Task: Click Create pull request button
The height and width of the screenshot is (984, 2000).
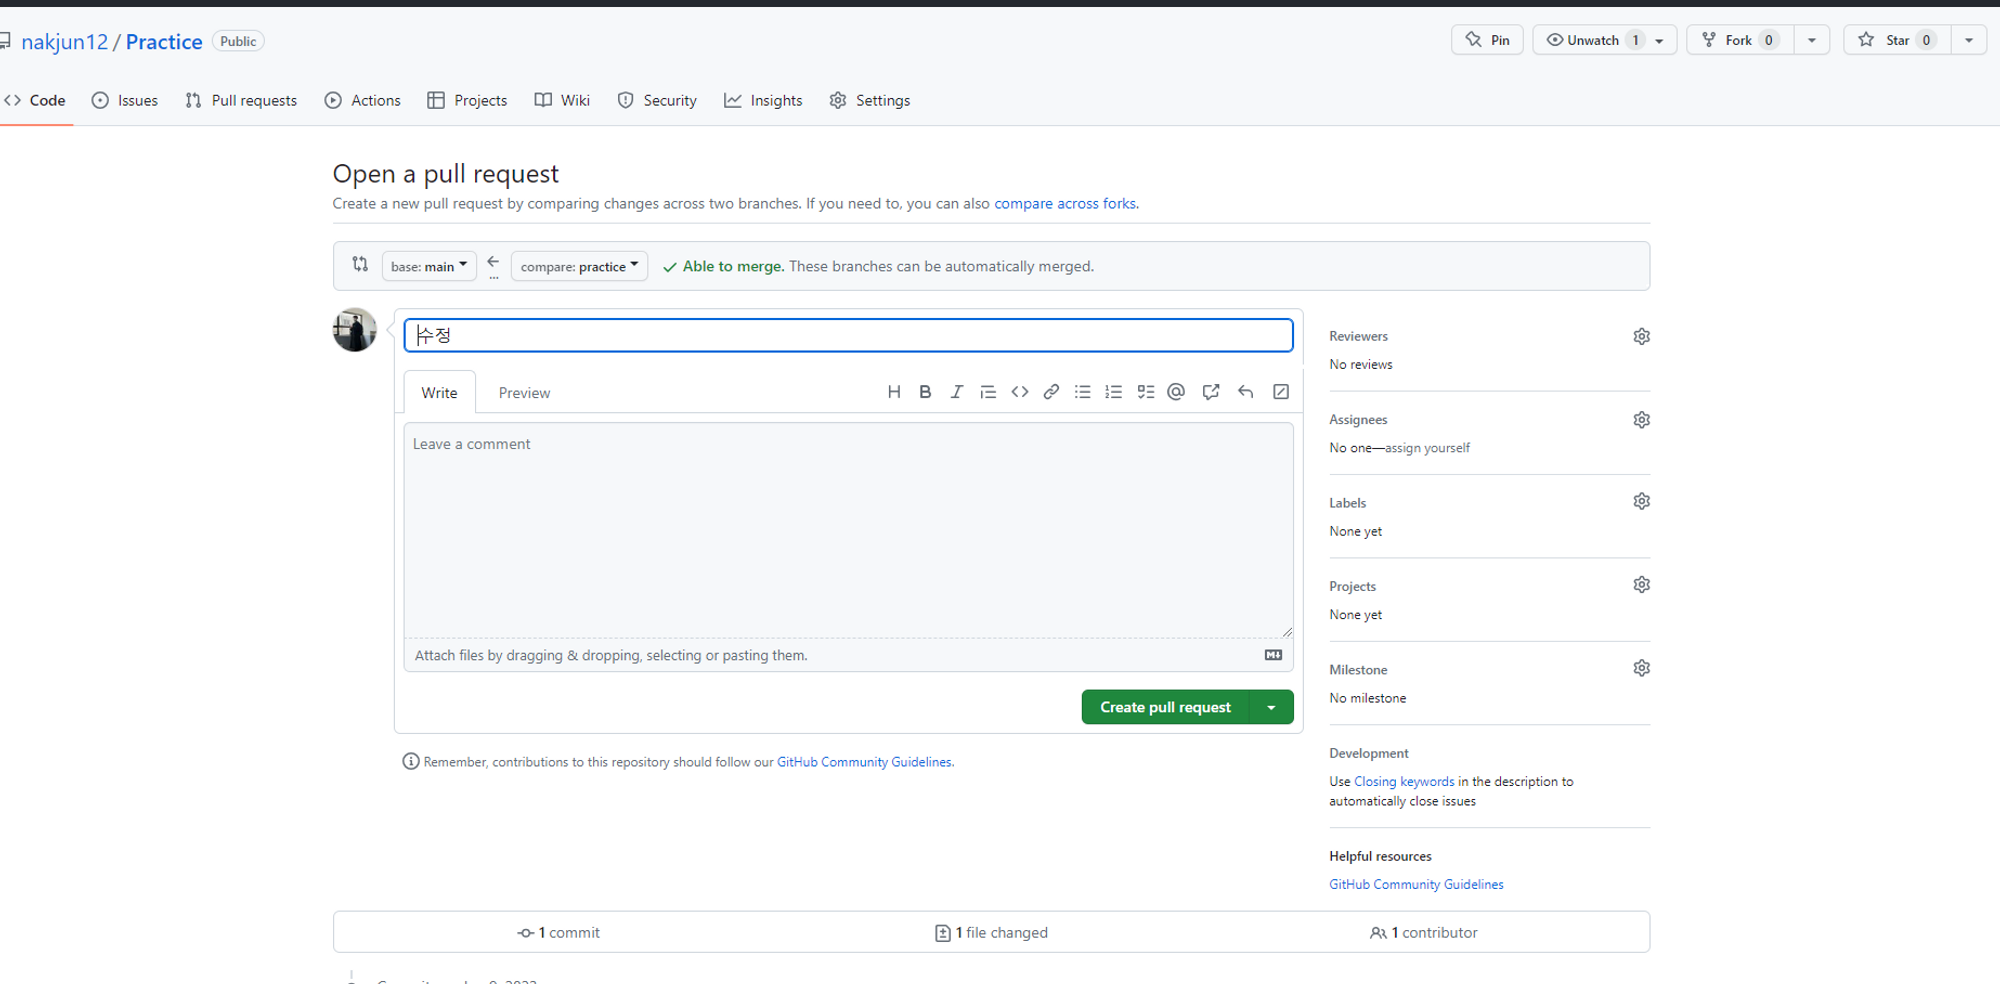Action: 1165,707
